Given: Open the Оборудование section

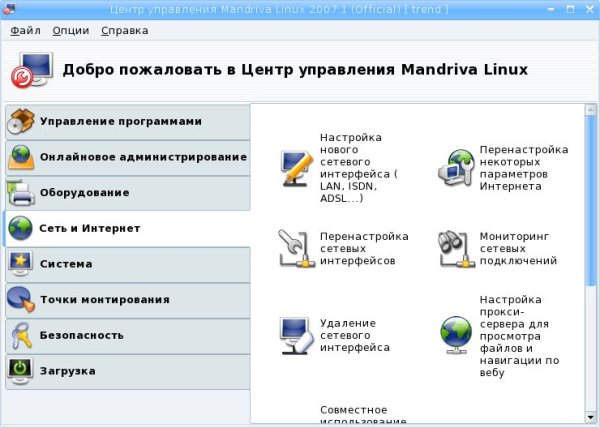Looking at the screenshot, I should tap(128, 193).
